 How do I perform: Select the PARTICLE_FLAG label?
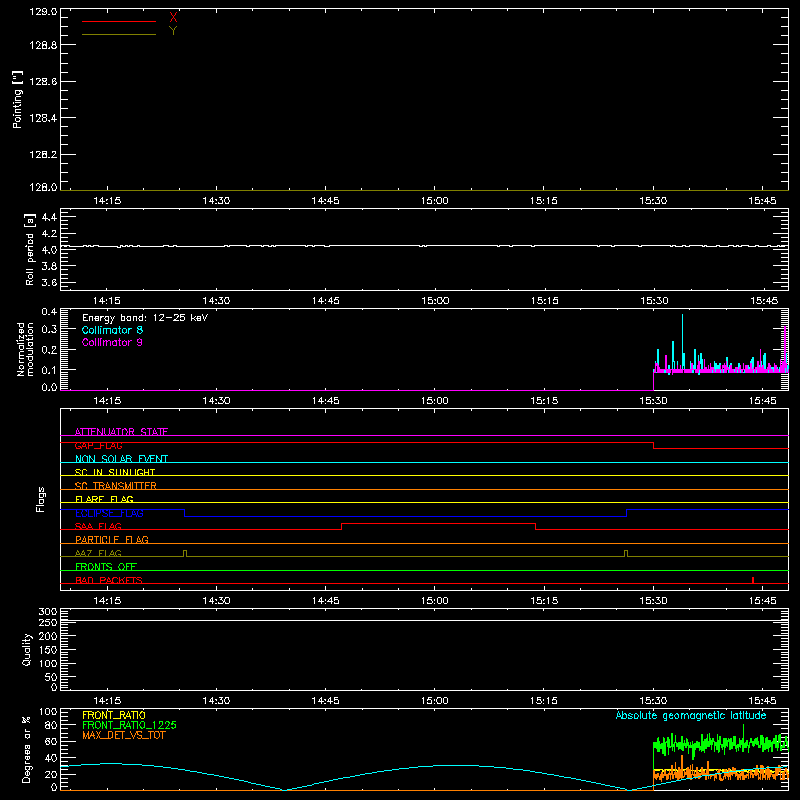112,539
